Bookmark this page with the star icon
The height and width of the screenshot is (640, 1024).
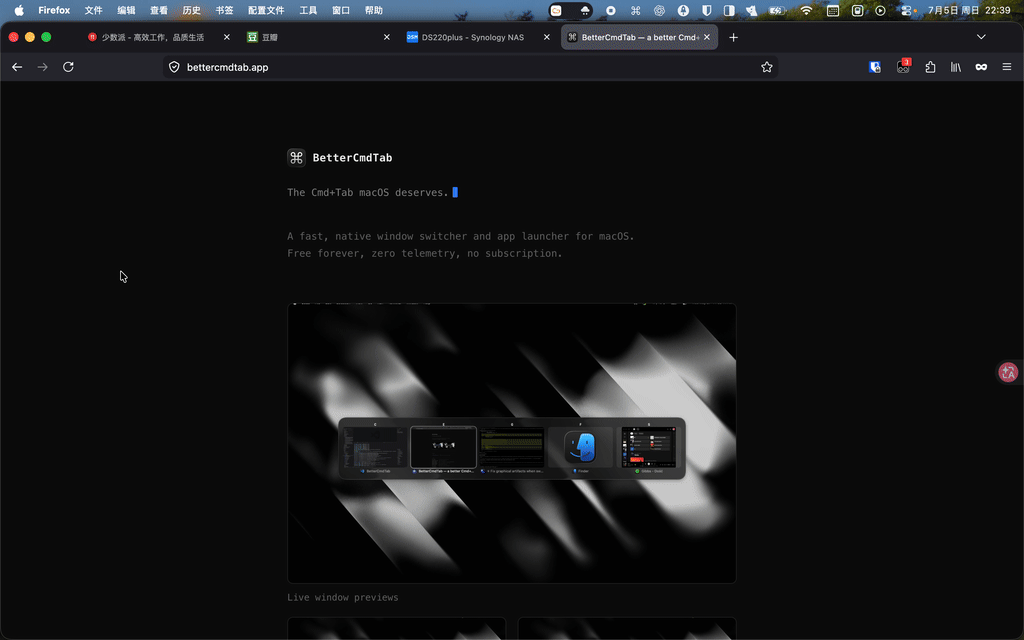(x=767, y=67)
